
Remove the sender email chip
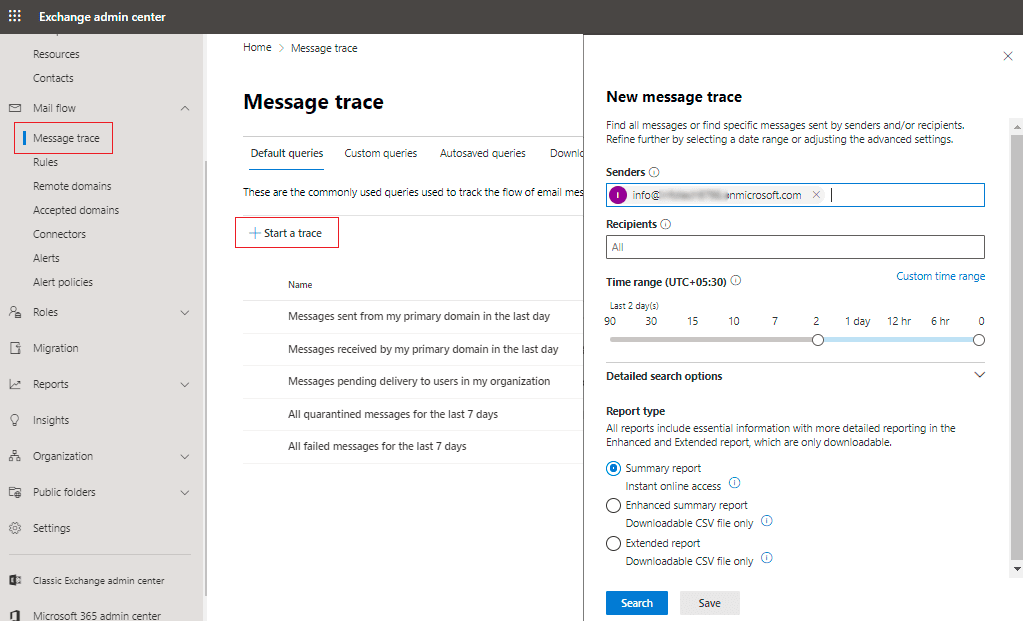pos(816,195)
